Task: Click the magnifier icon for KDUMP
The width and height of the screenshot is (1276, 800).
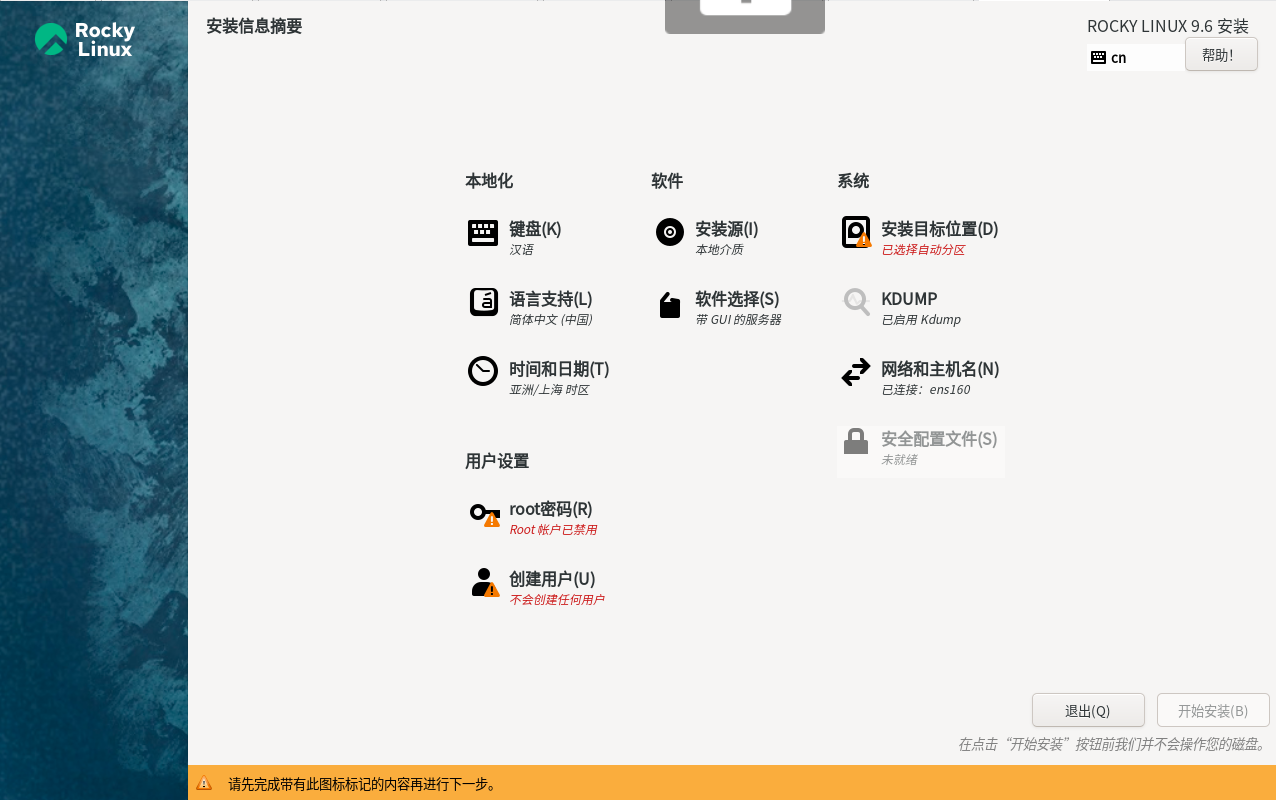Action: click(856, 302)
